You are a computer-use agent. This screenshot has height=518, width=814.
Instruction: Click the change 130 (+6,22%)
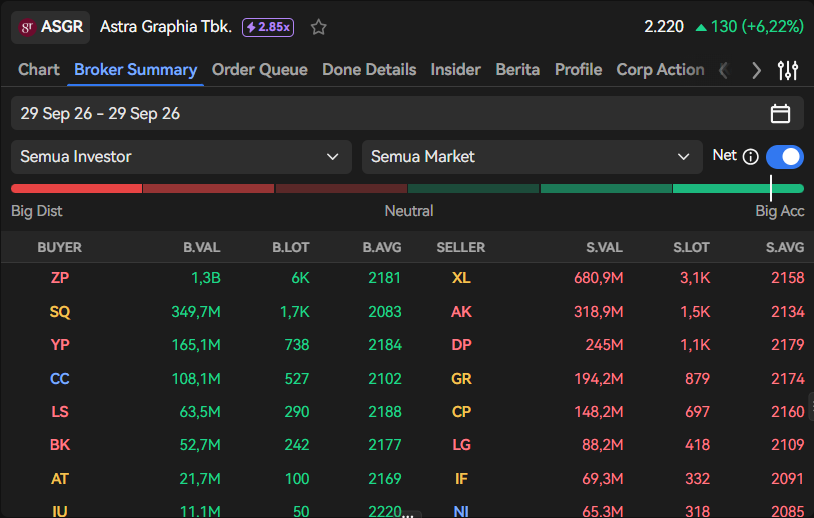750,26
